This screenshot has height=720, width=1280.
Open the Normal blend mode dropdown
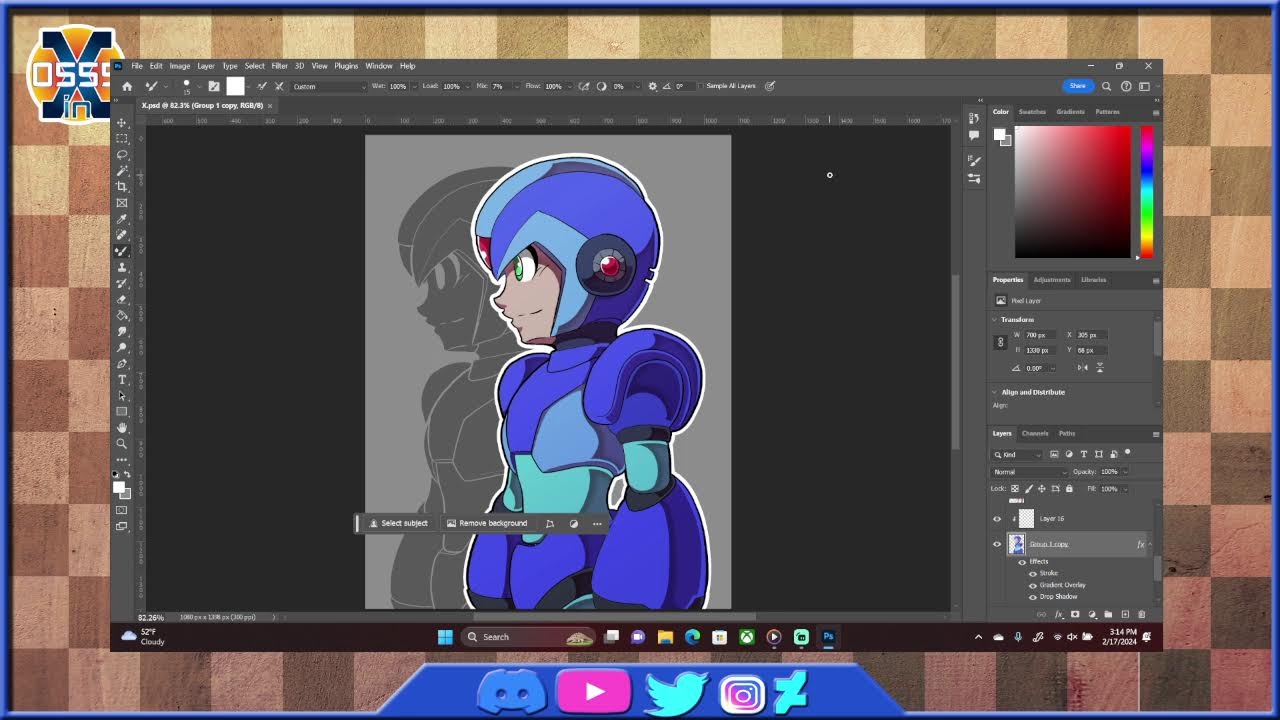[1029, 472]
